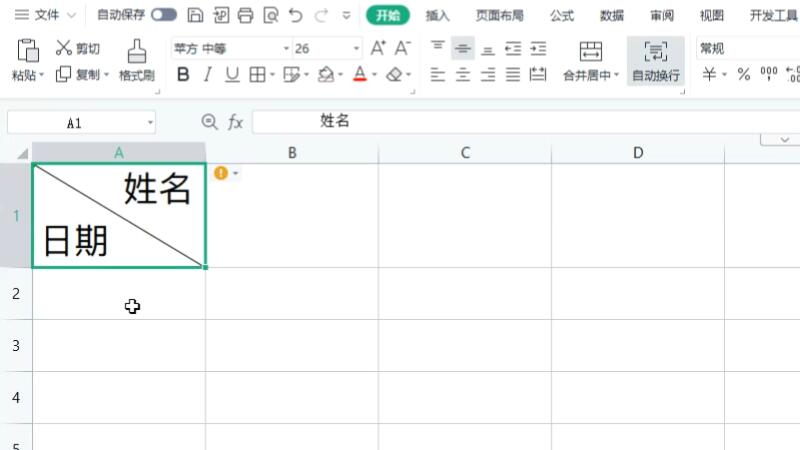
Task: Align text right horizontally
Action: [x=488, y=75]
